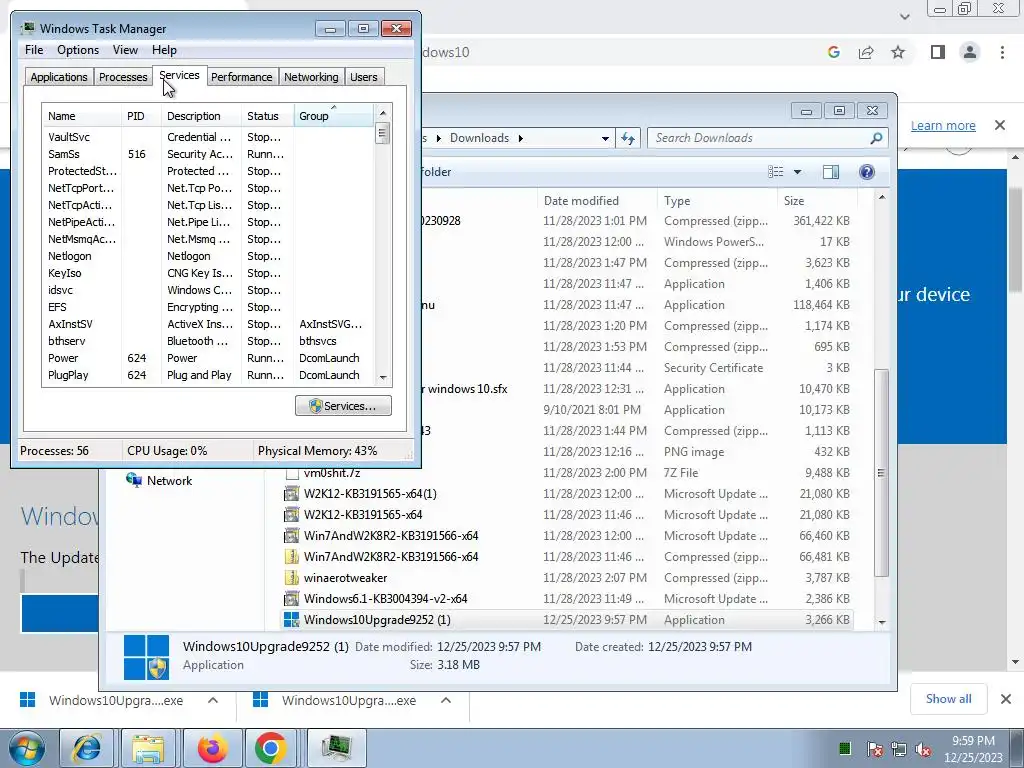Sort services by Group column
Image resolution: width=1024 pixels, height=768 pixels.
(x=334, y=116)
